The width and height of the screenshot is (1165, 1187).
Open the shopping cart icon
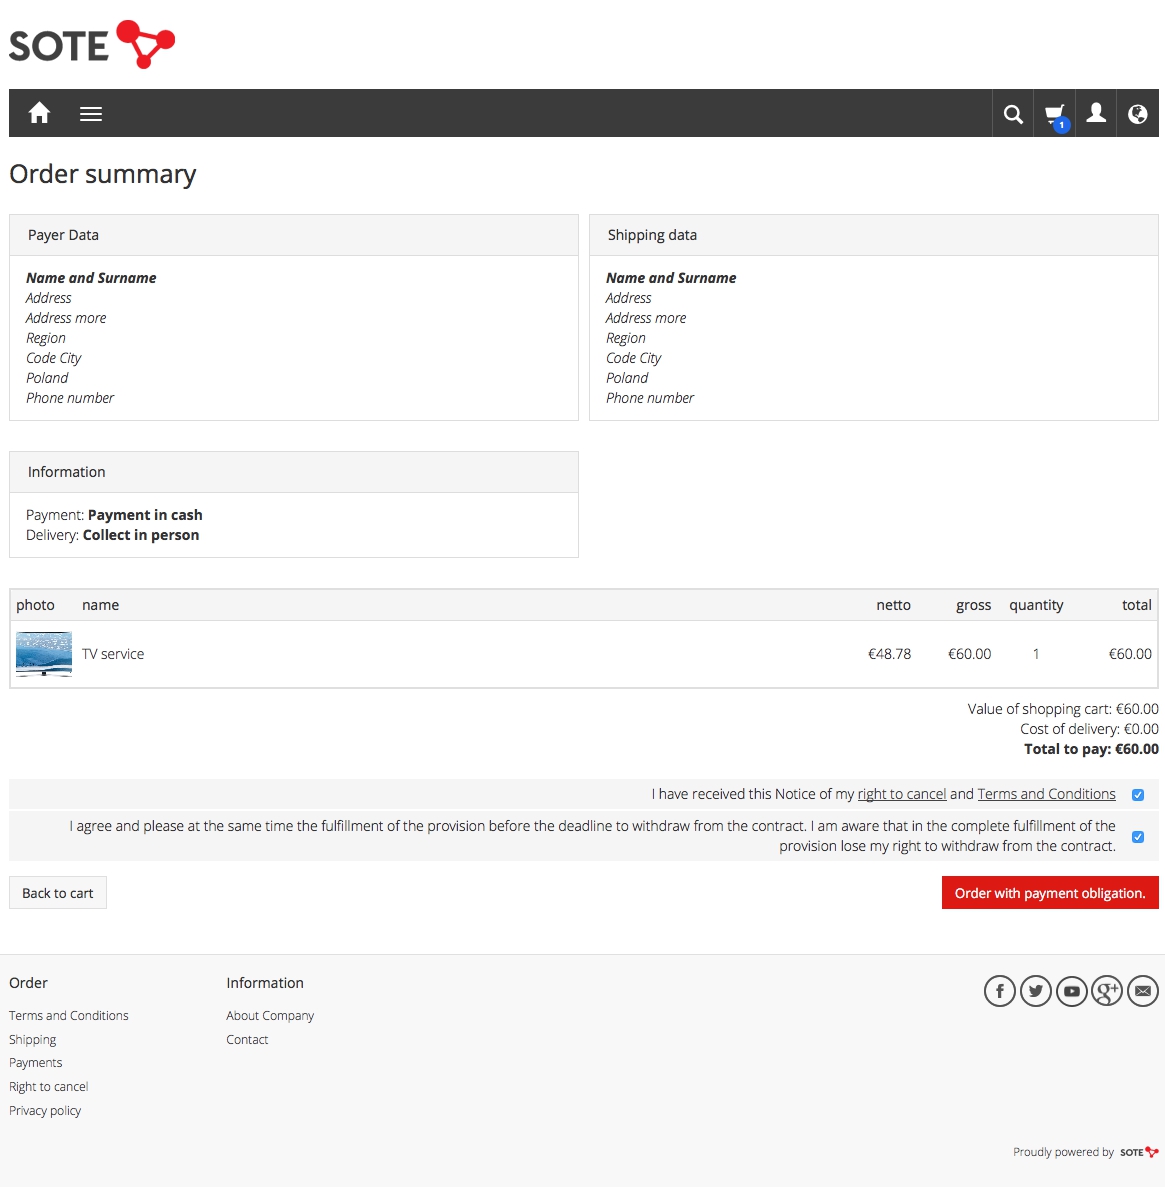coord(1055,115)
